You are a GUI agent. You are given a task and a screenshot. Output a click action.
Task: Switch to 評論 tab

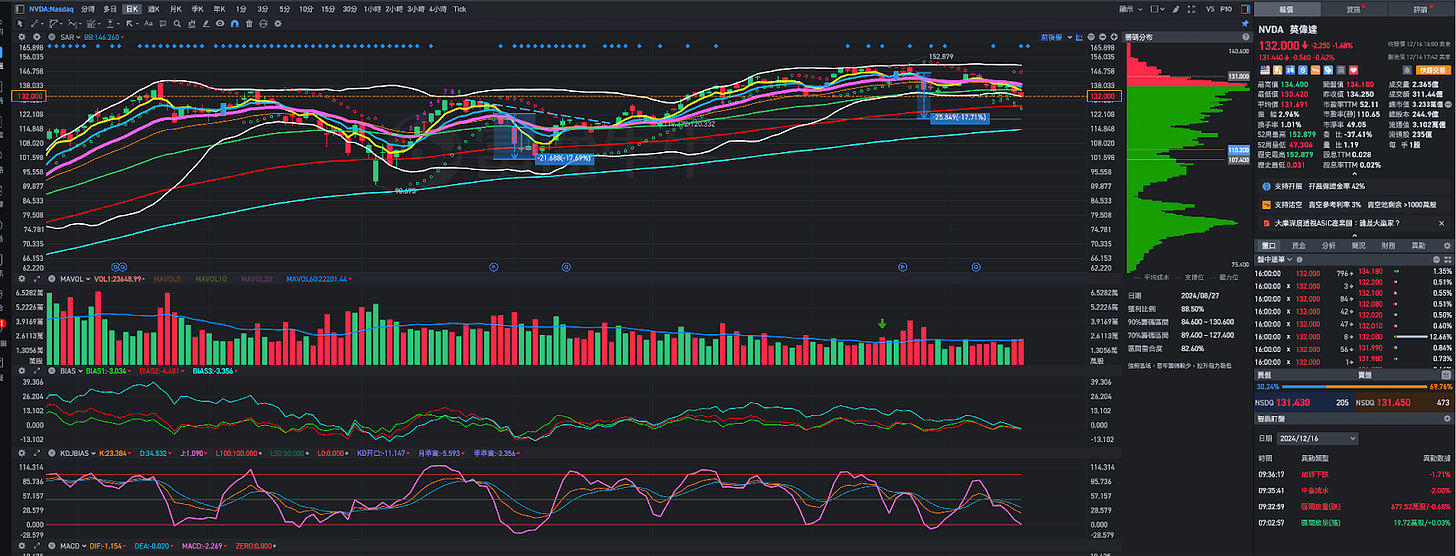tap(1422, 9)
